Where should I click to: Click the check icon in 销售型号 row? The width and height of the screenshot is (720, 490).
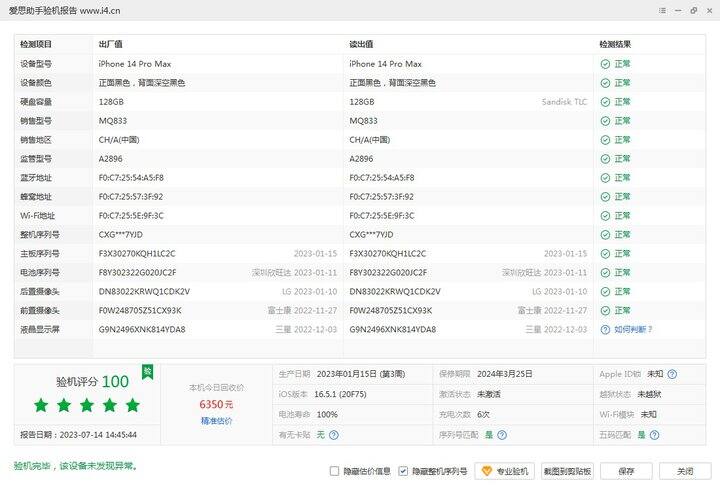(605, 121)
